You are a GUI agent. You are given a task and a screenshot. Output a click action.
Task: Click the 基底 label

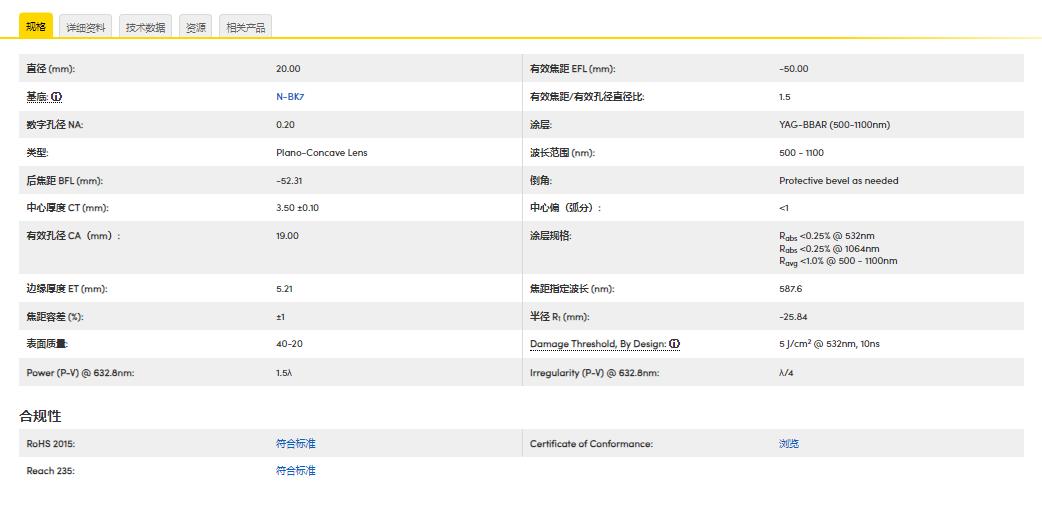37,97
